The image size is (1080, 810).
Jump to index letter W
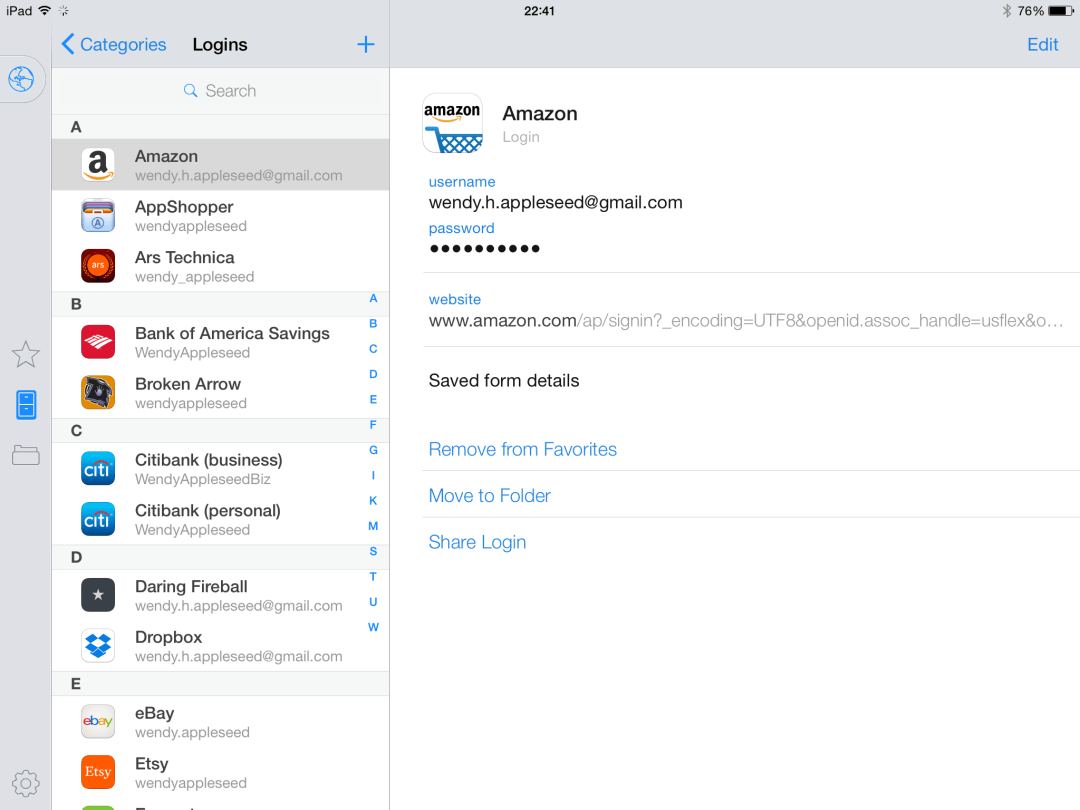pyautogui.click(x=373, y=627)
